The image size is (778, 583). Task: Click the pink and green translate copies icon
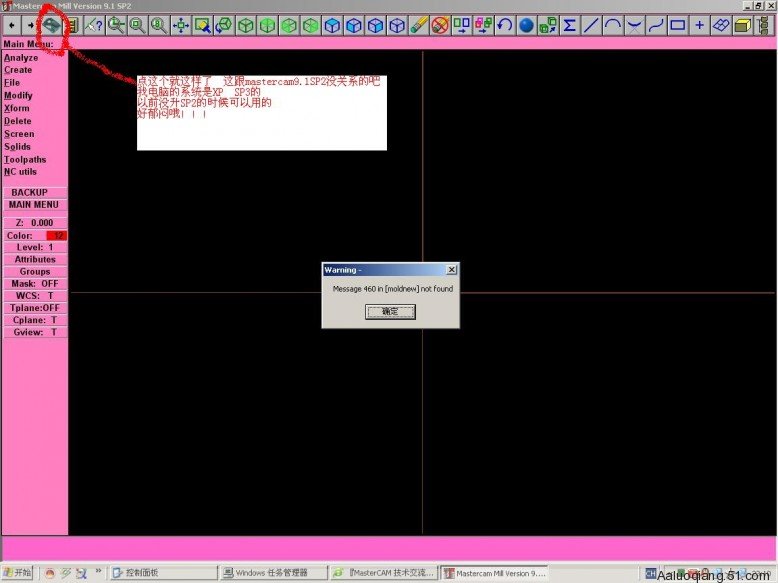[x=483, y=25]
